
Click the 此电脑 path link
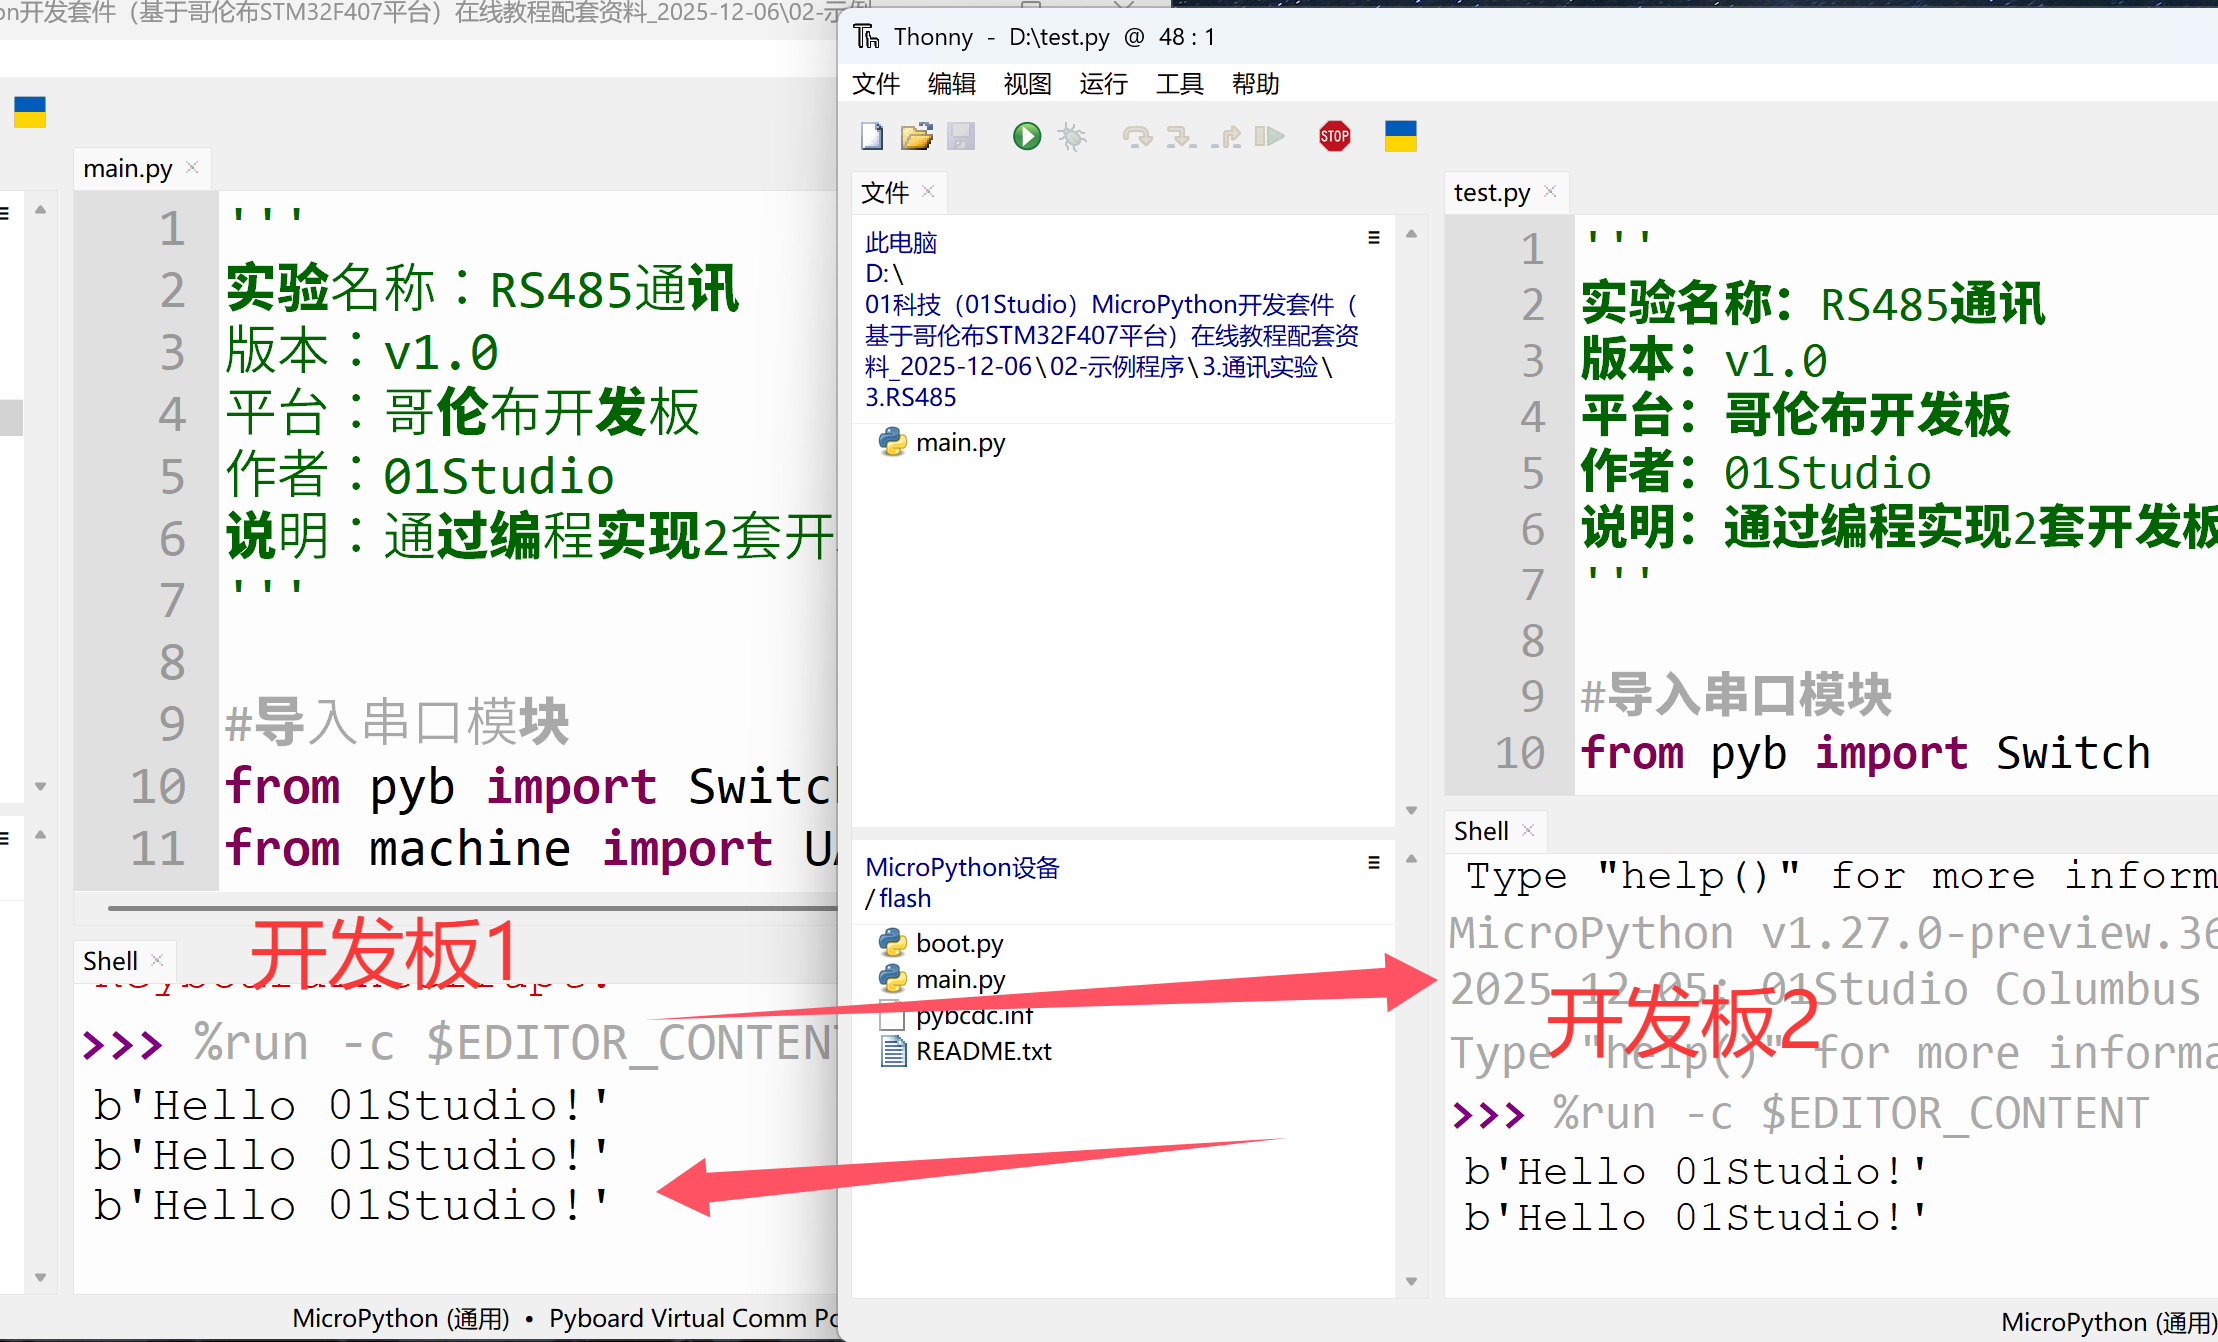point(900,243)
